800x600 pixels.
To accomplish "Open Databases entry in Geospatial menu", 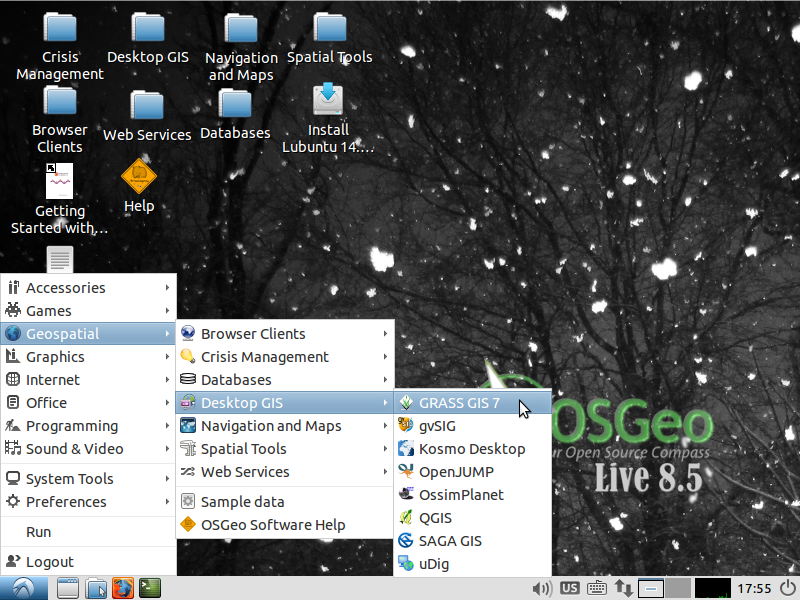I will tap(285, 380).
